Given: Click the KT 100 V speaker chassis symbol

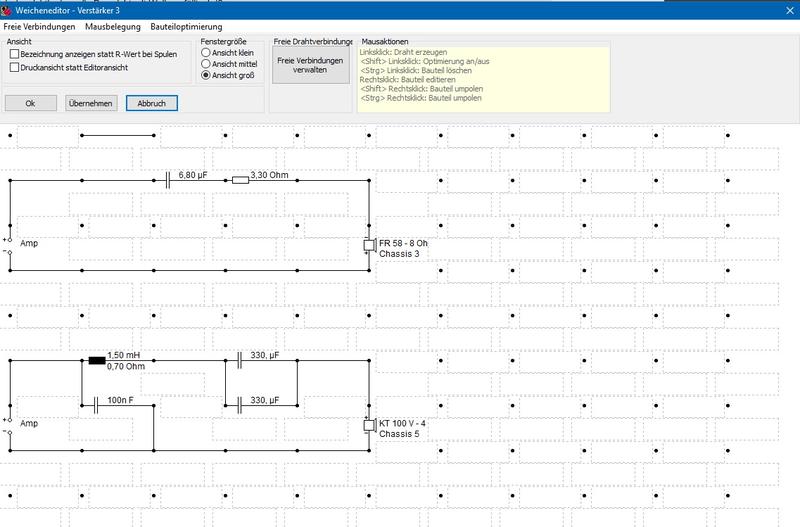Looking at the screenshot, I should [368, 427].
